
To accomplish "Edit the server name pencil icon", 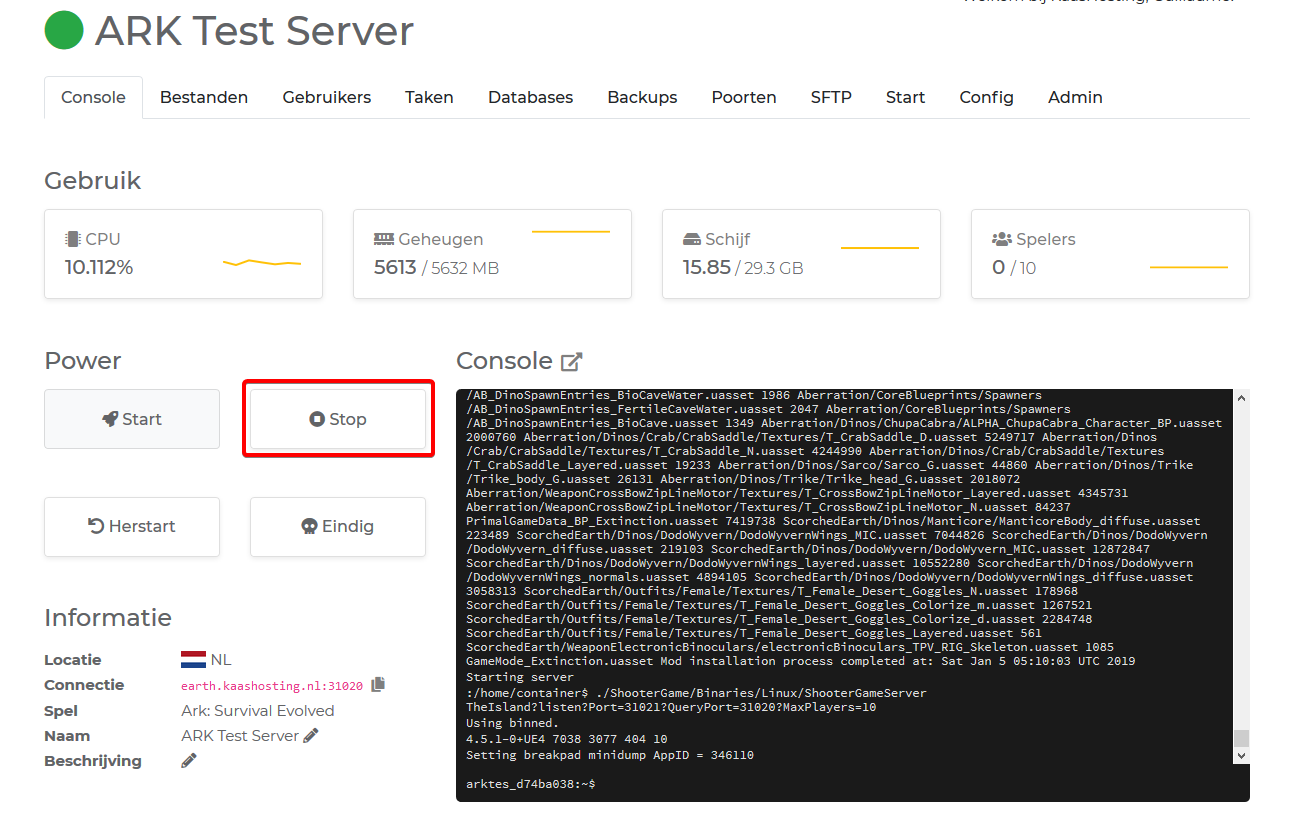I will [311, 736].
